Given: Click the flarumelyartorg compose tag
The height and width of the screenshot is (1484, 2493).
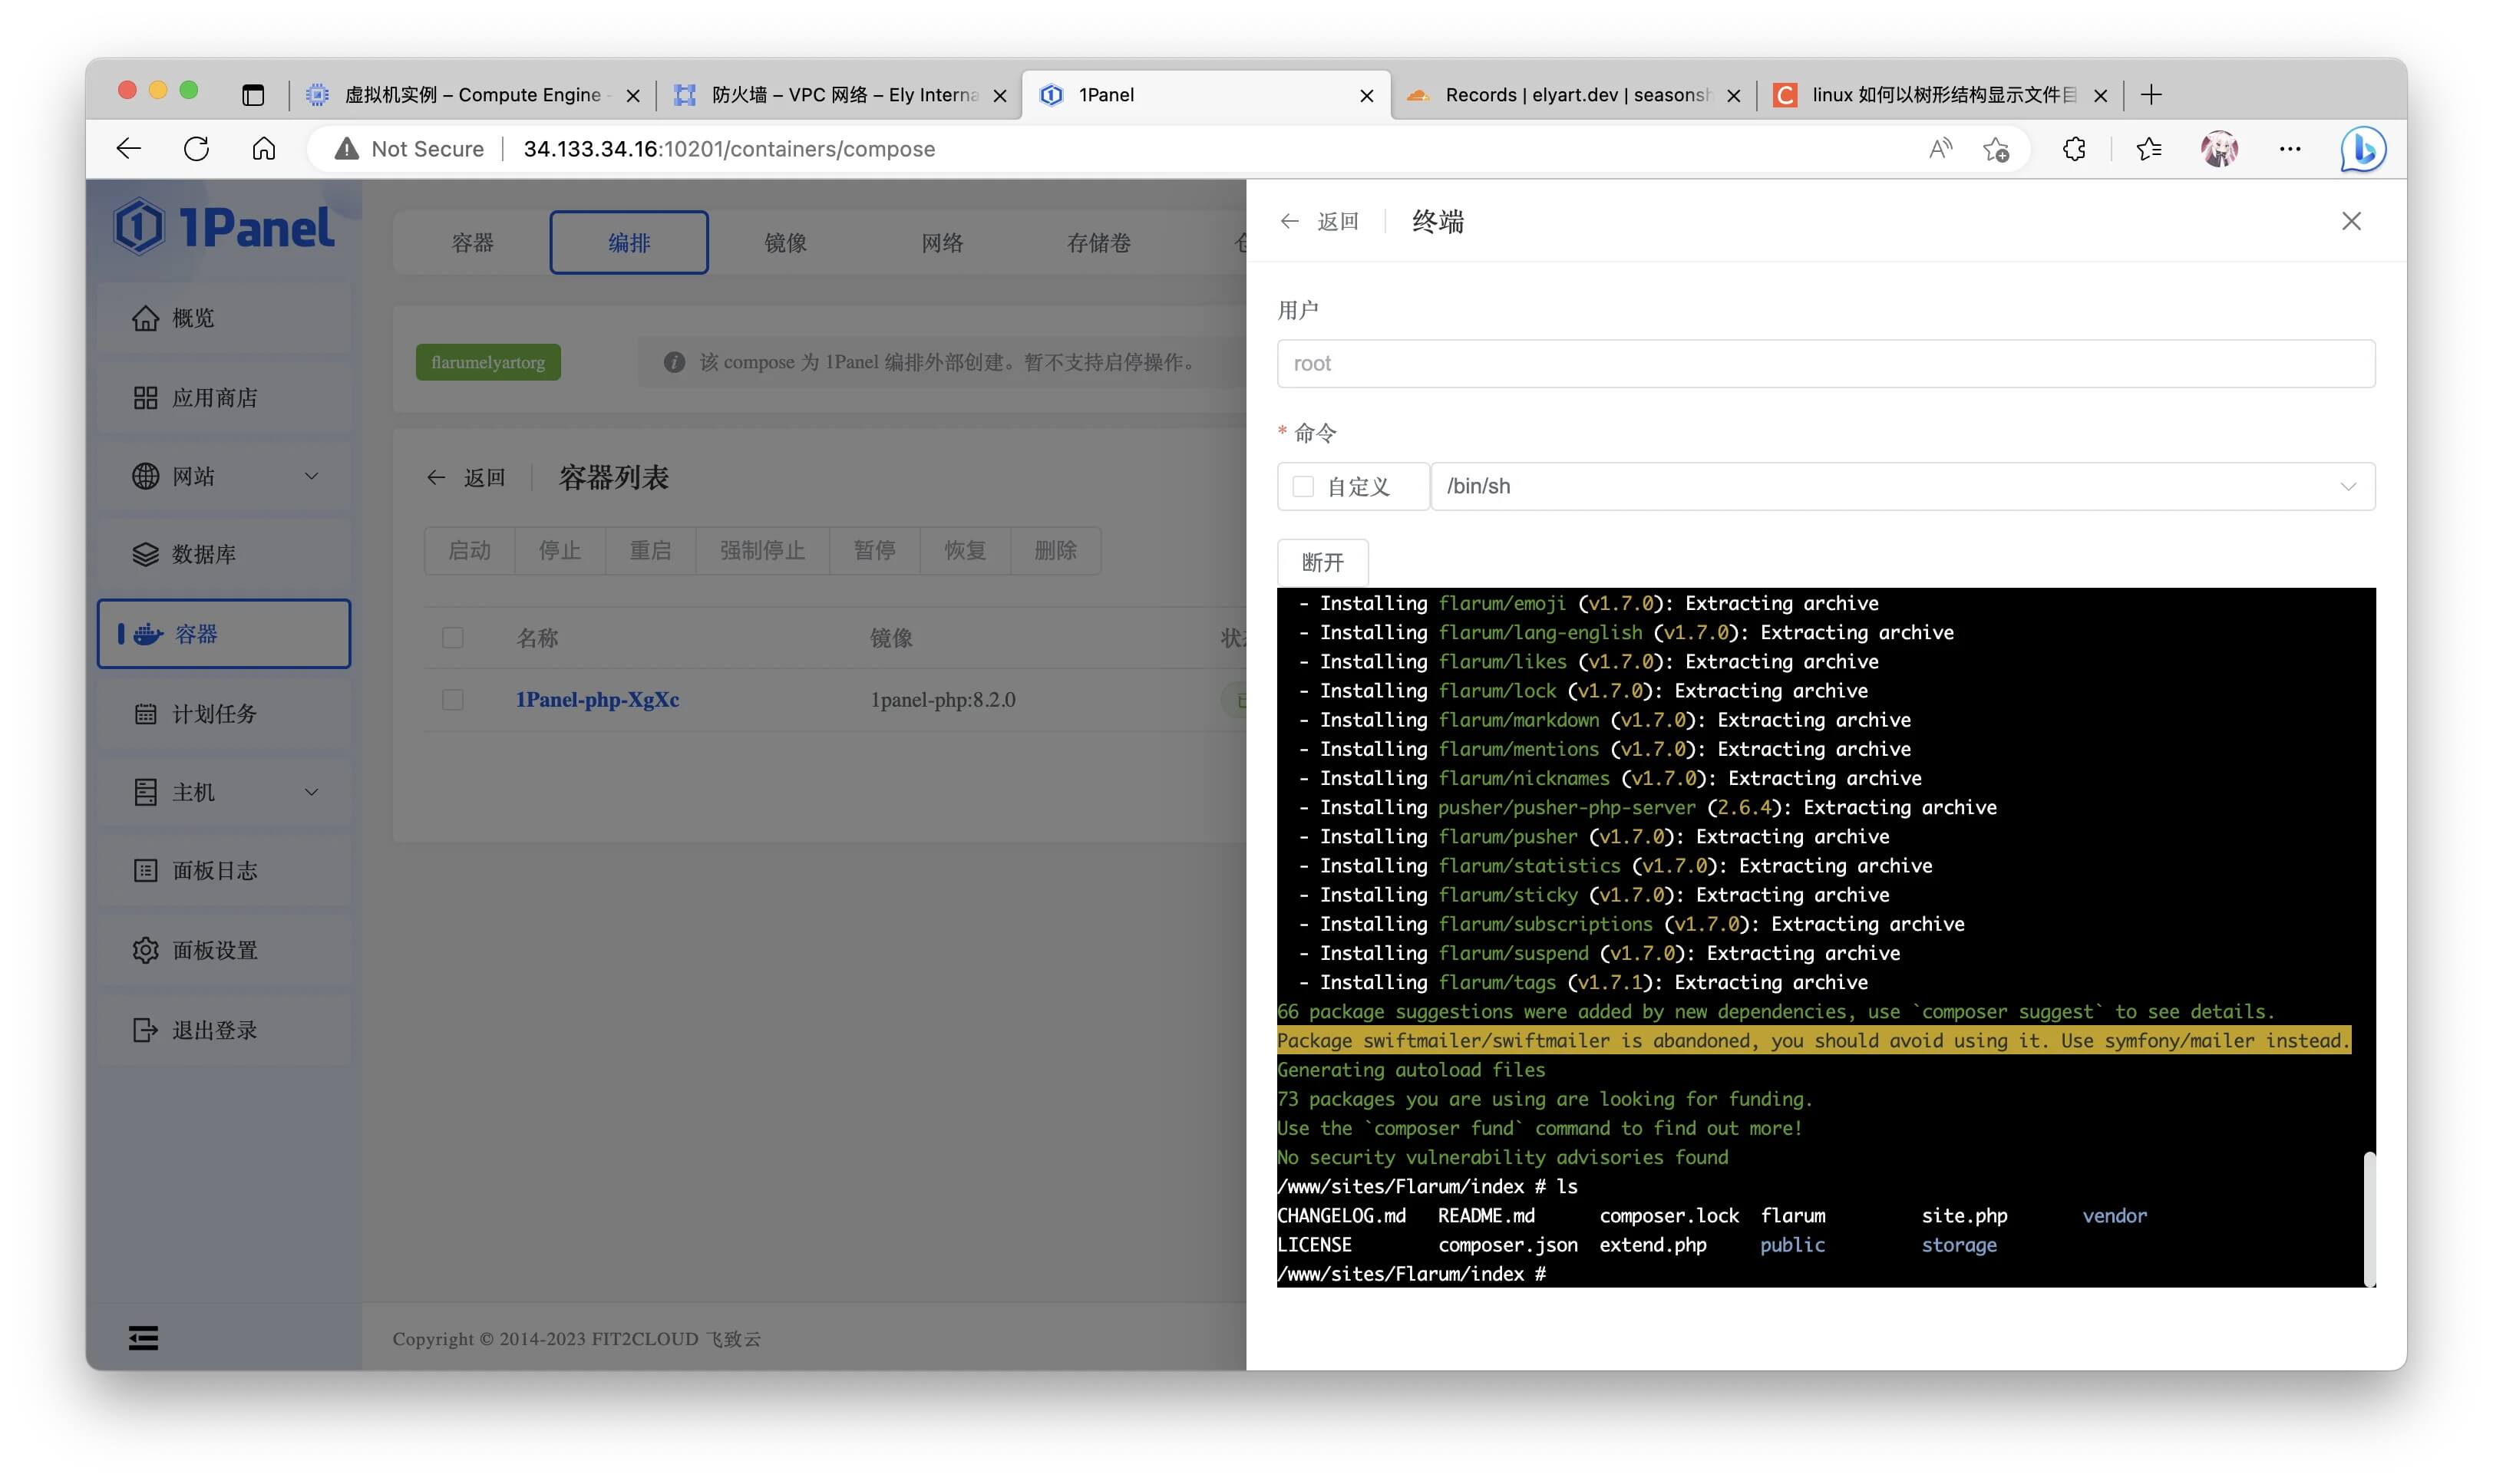Looking at the screenshot, I should (488, 362).
